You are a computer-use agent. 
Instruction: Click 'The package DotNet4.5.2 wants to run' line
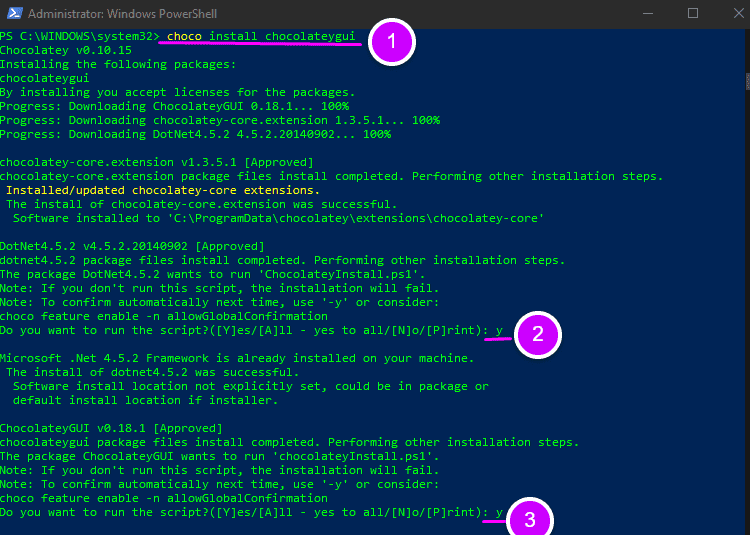pyautogui.click(x=212, y=274)
